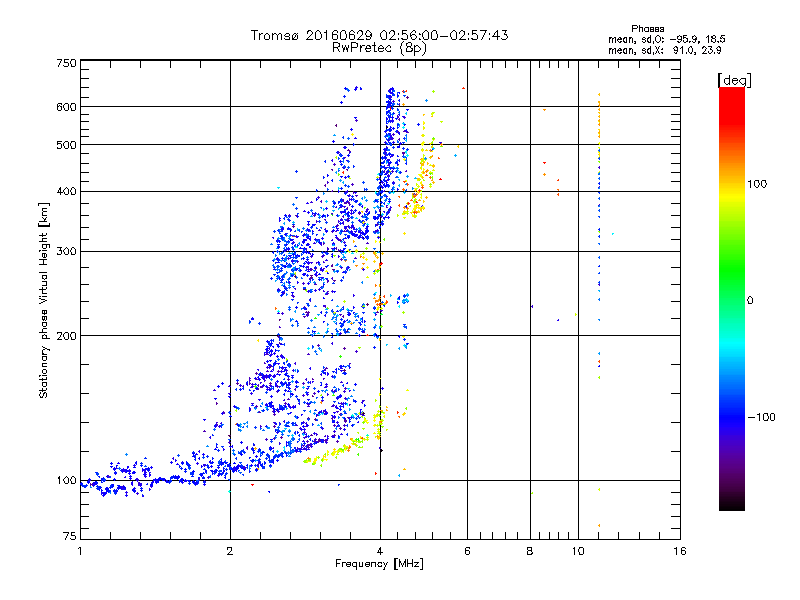The image size is (800, 600).
Task: Click the black bottom of the color bar
Action: click(x=732, y=503)
